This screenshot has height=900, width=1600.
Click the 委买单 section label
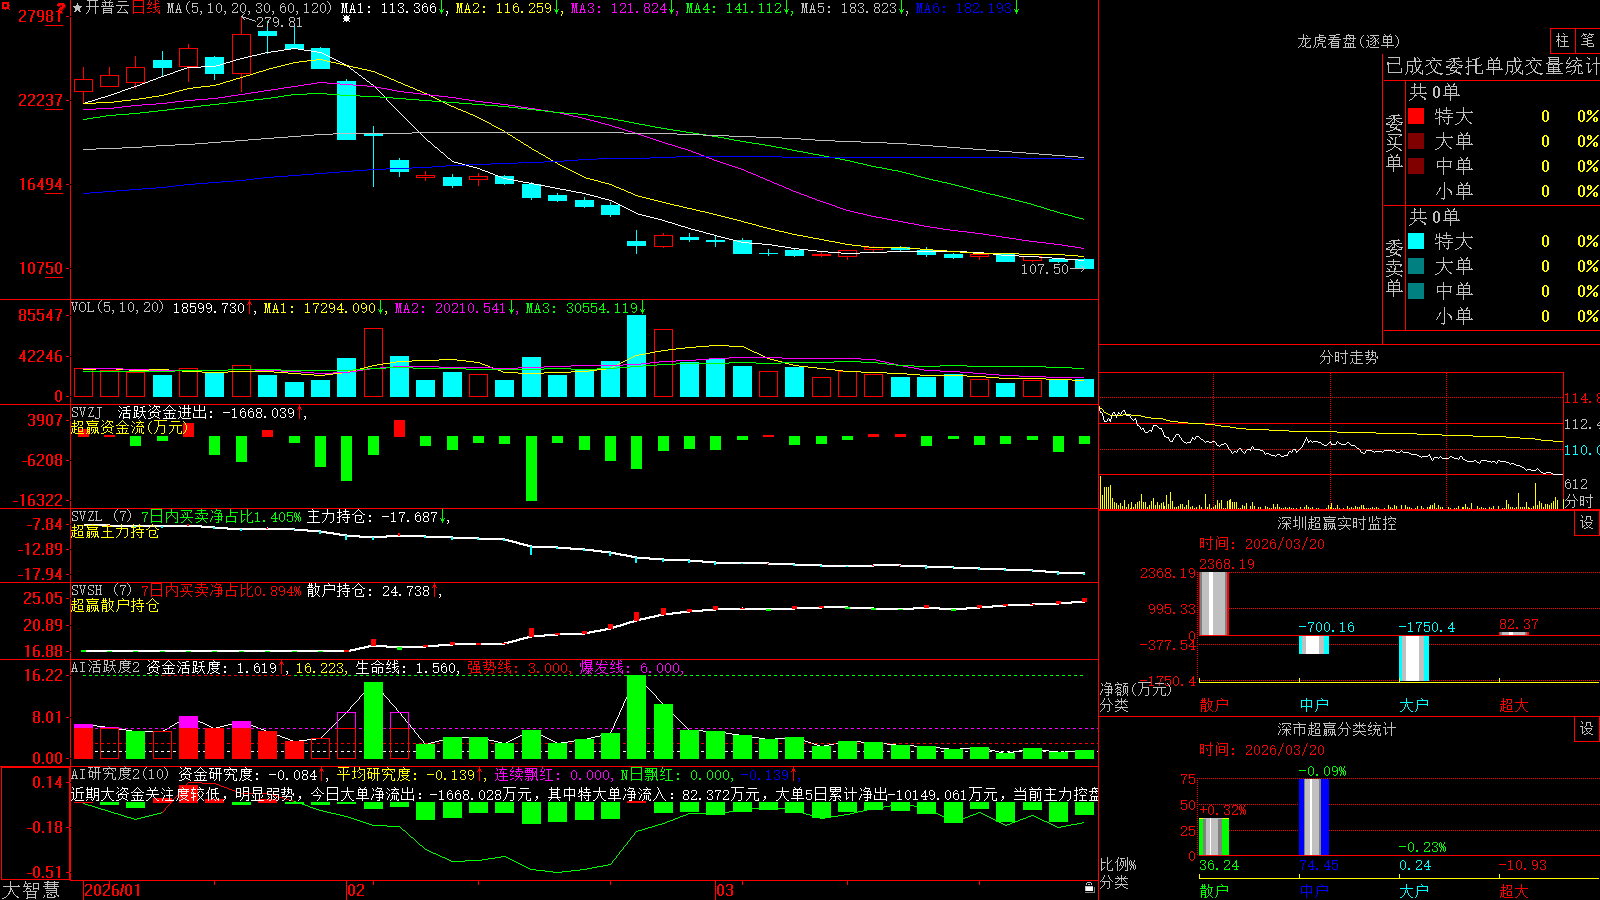[1394, 142]
